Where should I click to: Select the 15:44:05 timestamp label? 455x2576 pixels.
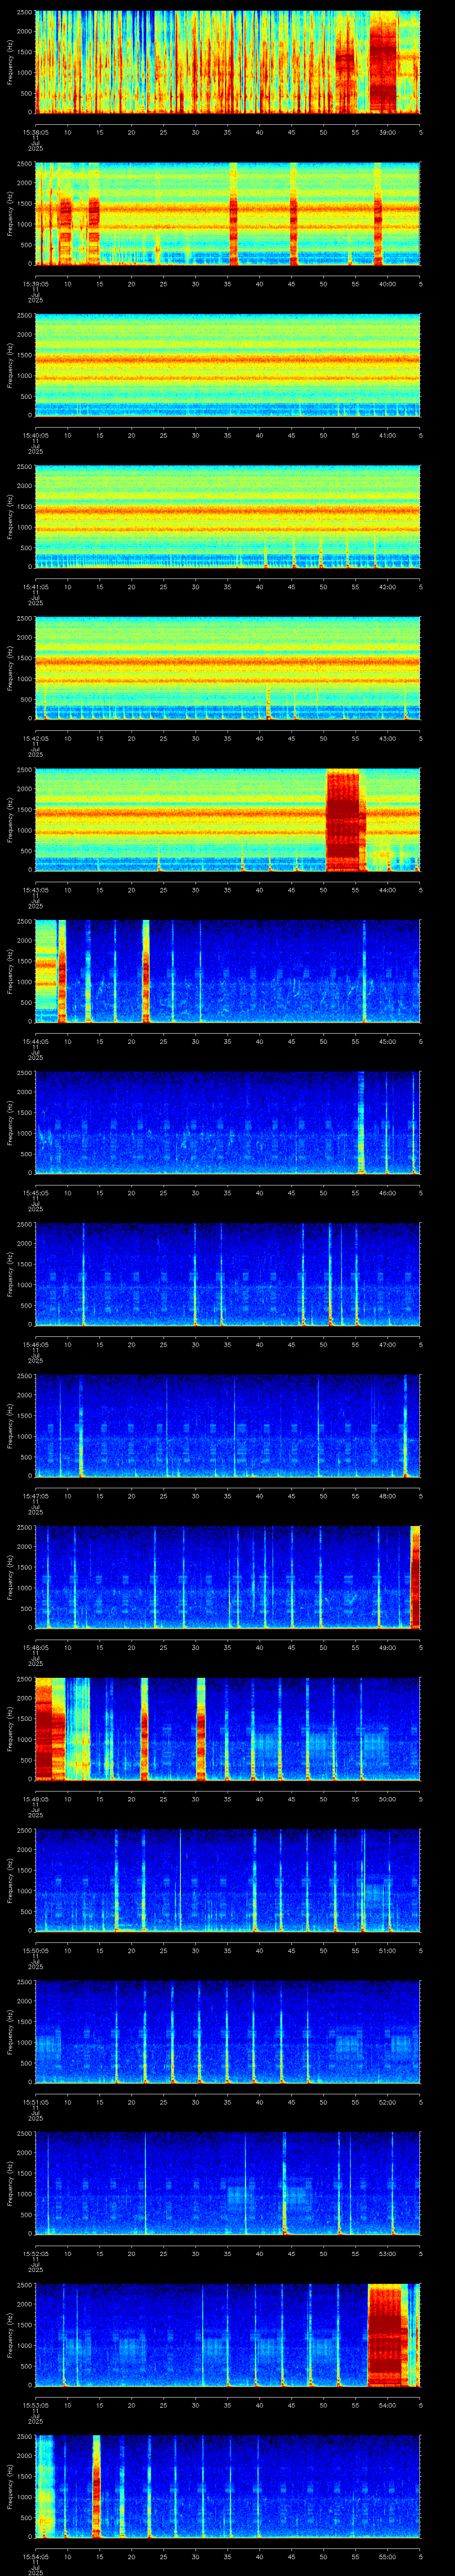click(x=35, y=1041)
